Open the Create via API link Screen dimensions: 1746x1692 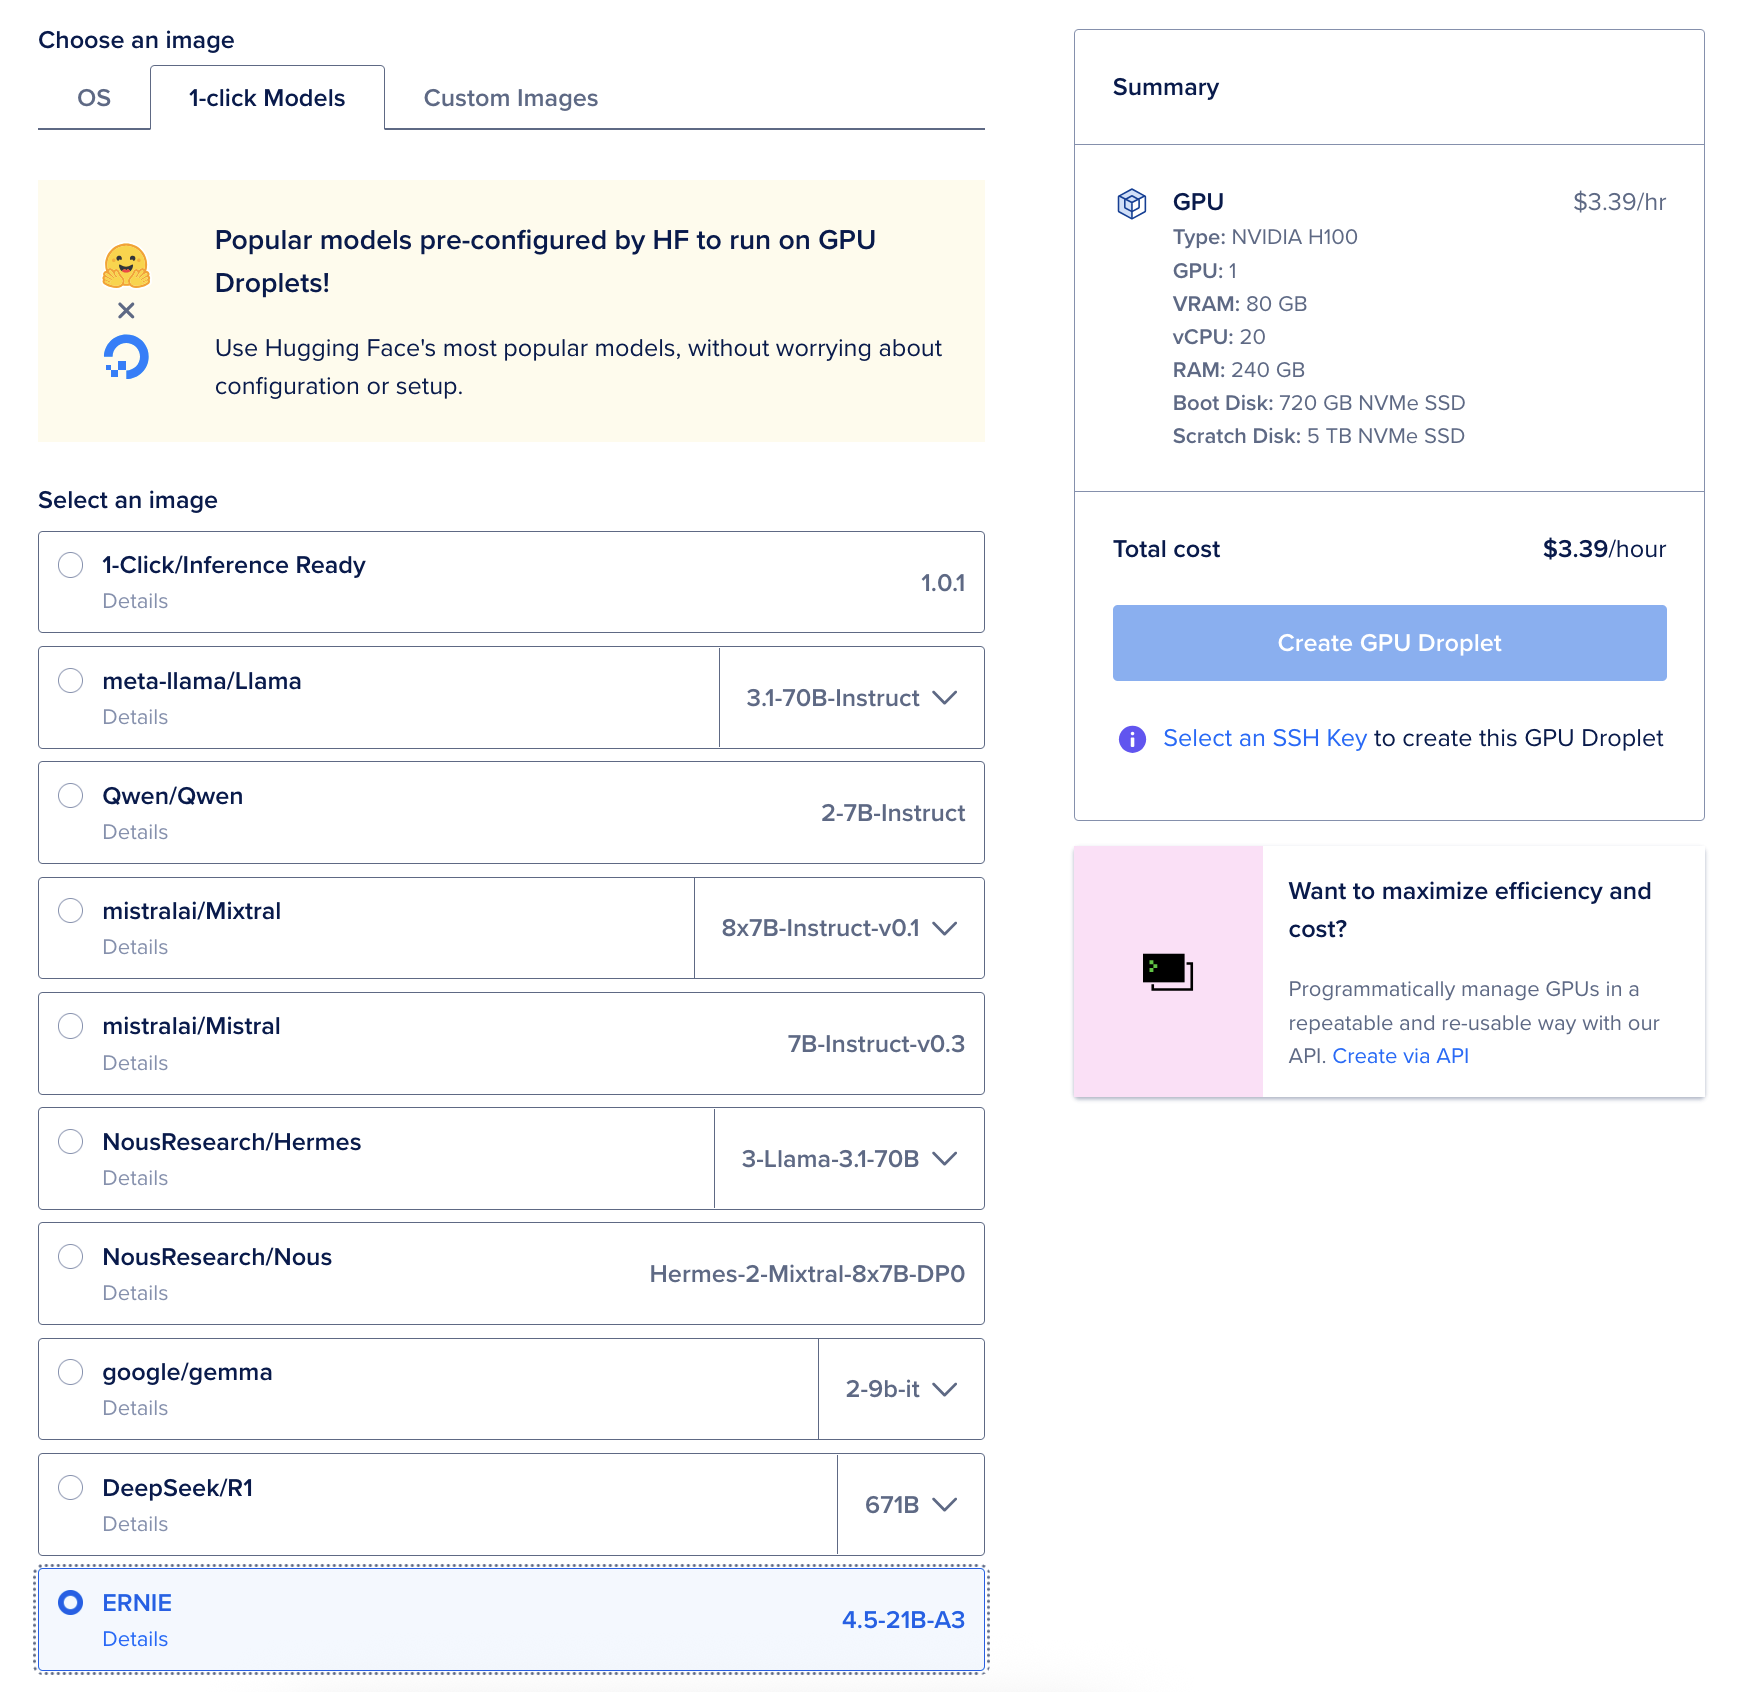[x=1400, y=1056]
